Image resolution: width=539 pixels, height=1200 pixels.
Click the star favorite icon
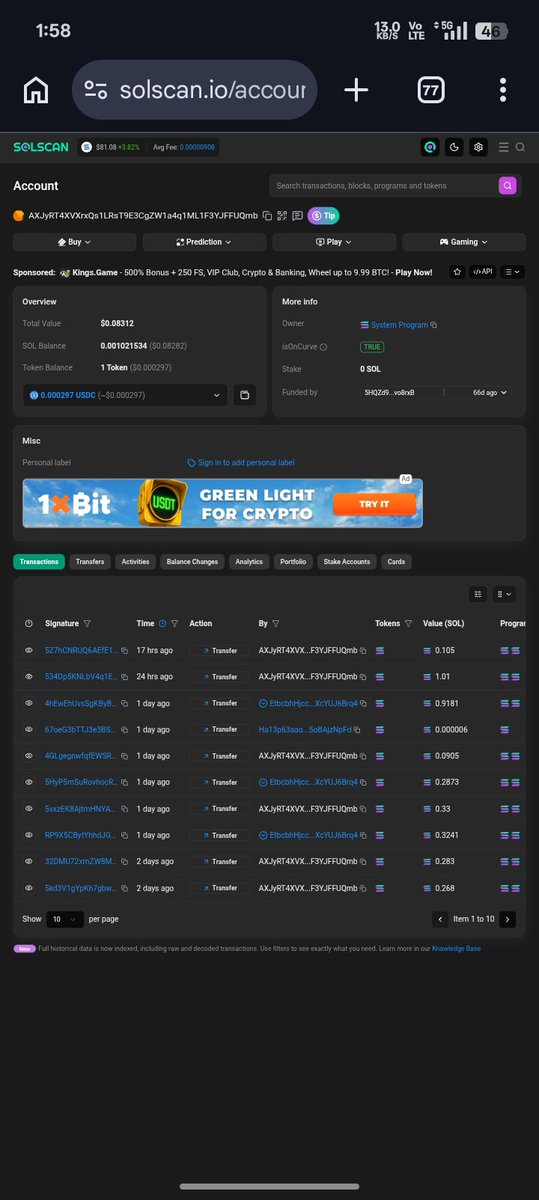pyautogui.click(x=457, y=271)
